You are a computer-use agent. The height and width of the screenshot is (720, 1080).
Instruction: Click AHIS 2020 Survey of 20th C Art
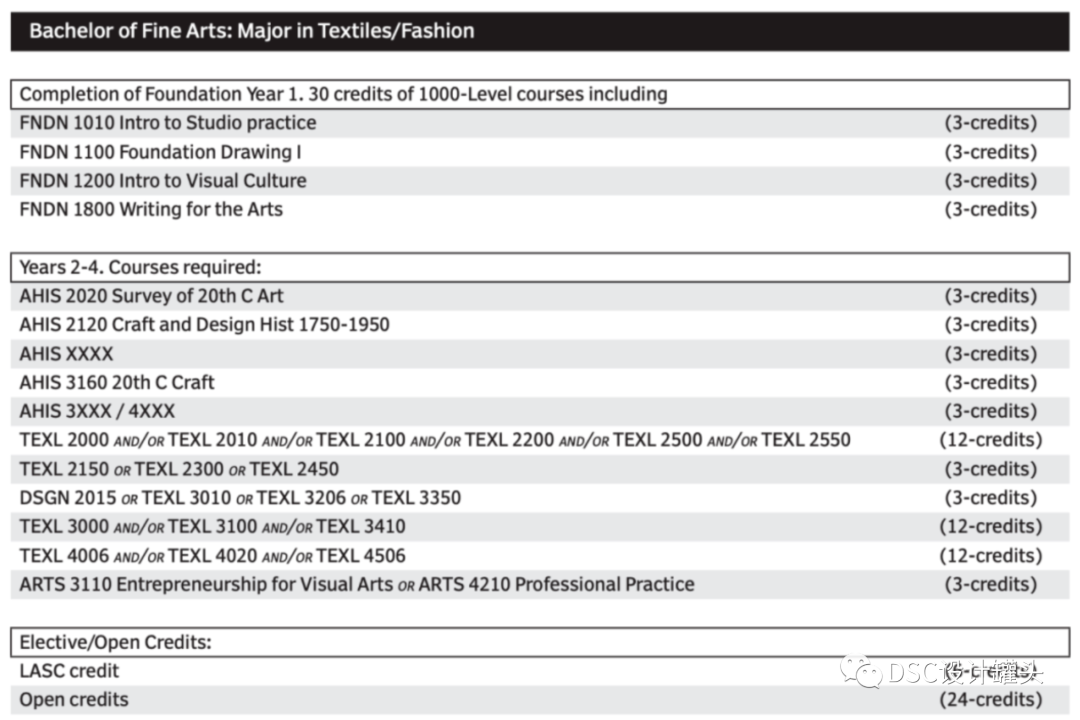tap(151, 296)
